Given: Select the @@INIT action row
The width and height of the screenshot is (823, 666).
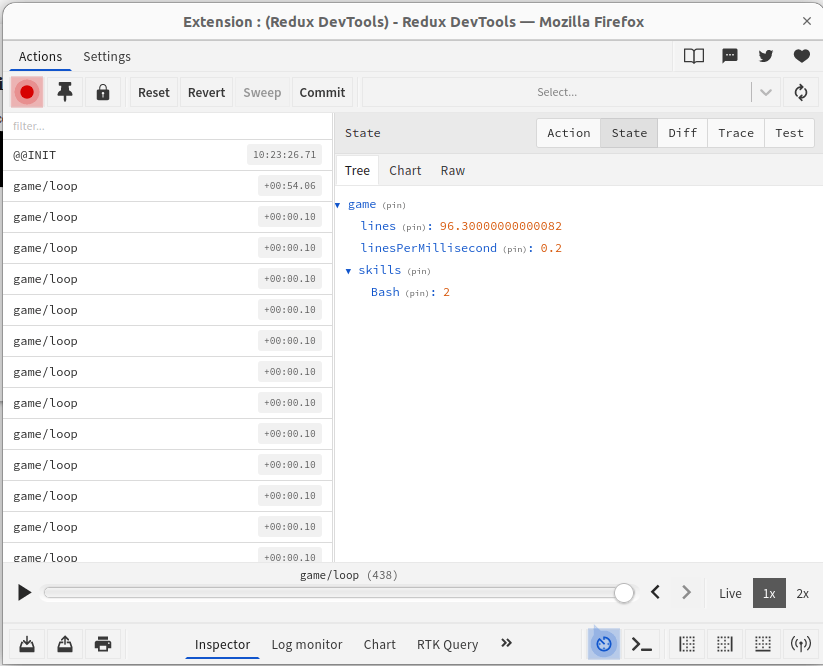Looking at the screenshot, I should click(168, 155).
